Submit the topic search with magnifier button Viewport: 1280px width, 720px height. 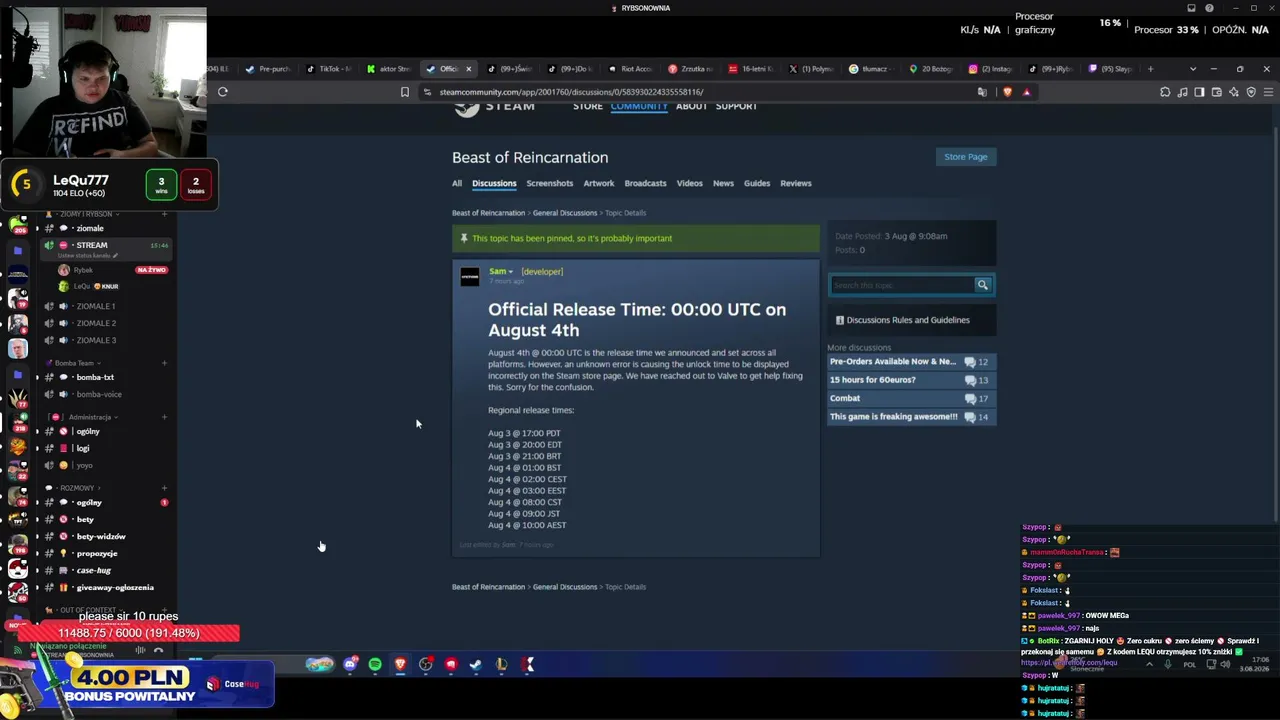(982, 285)
